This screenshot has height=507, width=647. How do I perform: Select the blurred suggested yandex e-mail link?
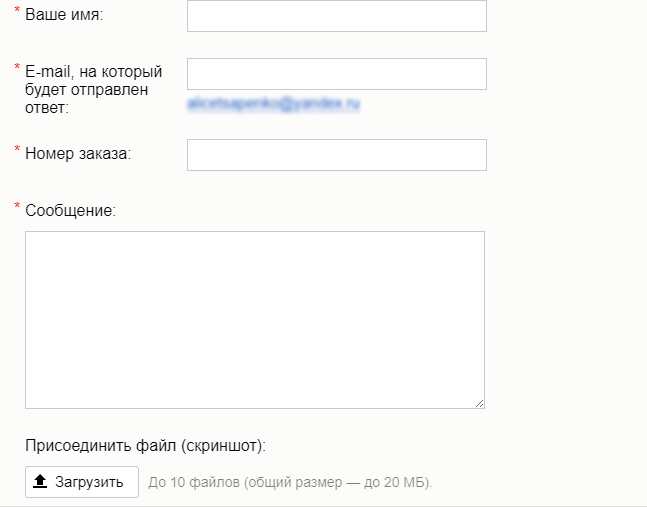[274, 104]
